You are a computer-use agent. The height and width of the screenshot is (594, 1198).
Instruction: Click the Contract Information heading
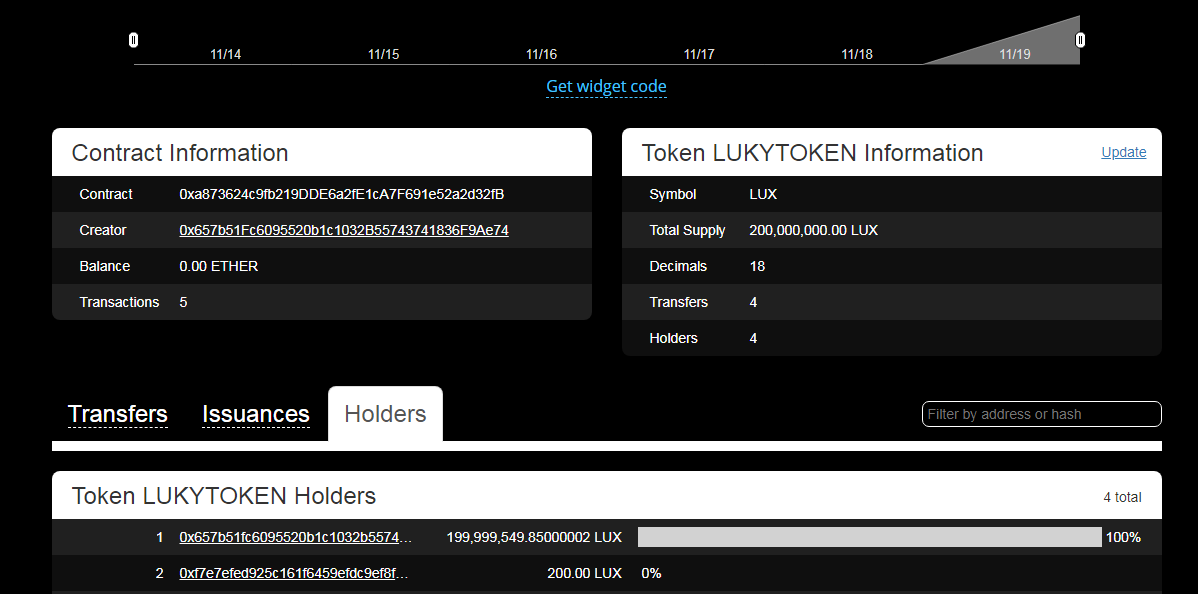(180, 153)
